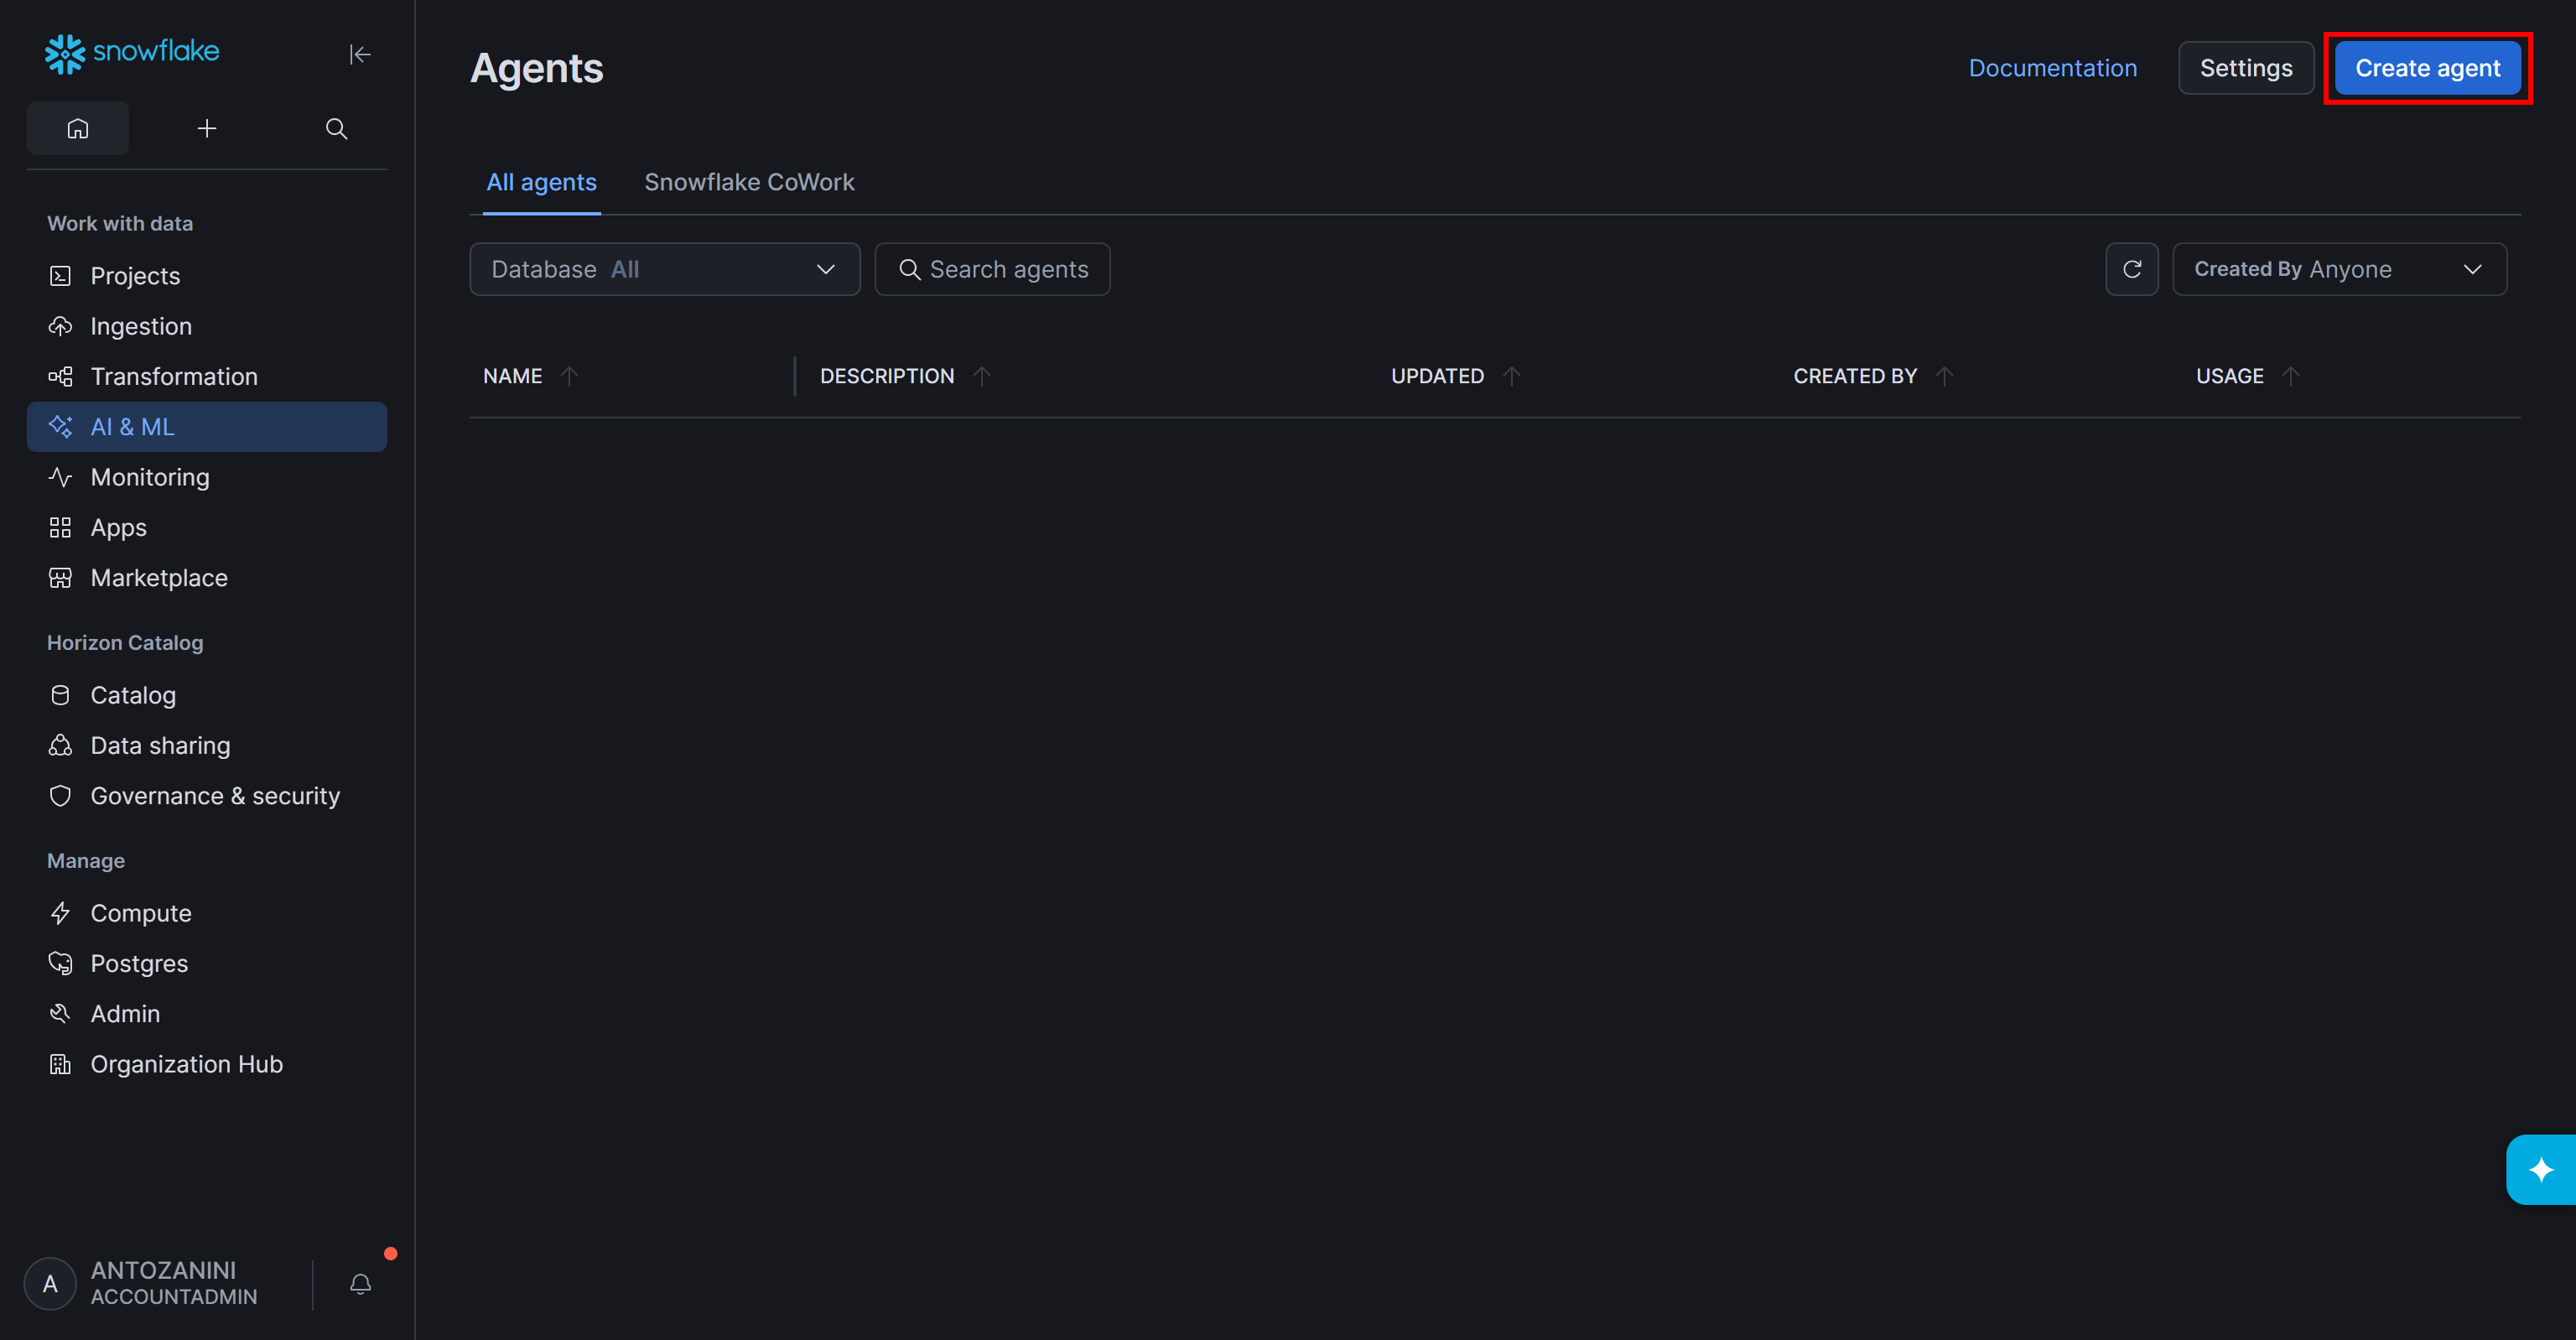
Task: Open Admin in the sidebar
Action: coord(207,1014)
